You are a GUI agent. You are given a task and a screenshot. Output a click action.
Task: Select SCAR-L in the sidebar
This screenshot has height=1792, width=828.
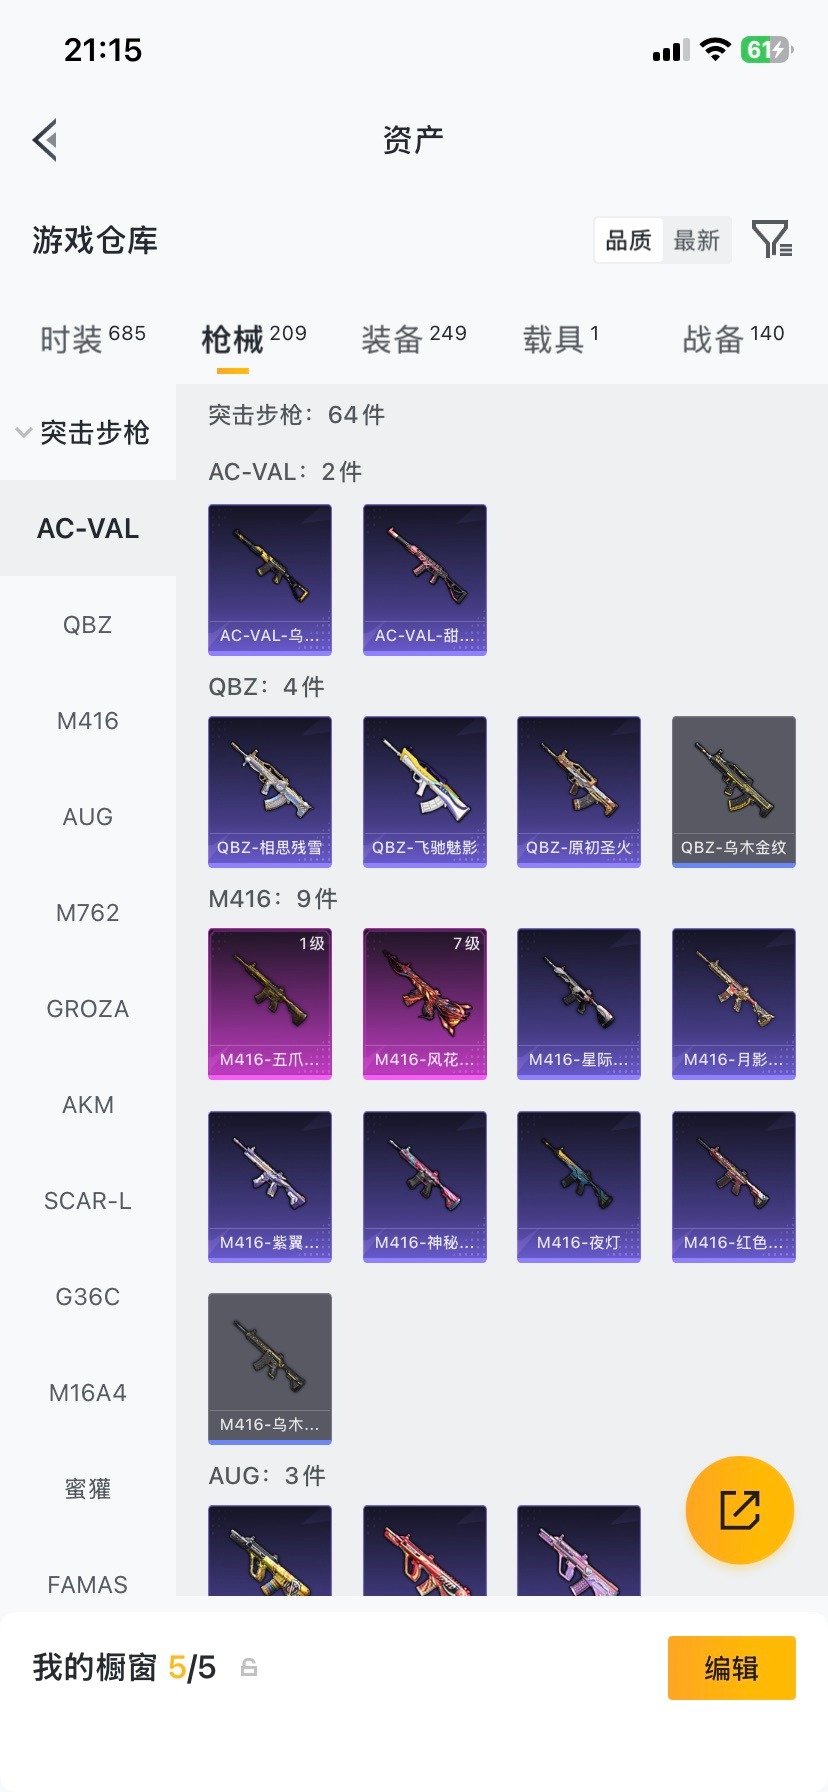click(x=88, y=1201)
